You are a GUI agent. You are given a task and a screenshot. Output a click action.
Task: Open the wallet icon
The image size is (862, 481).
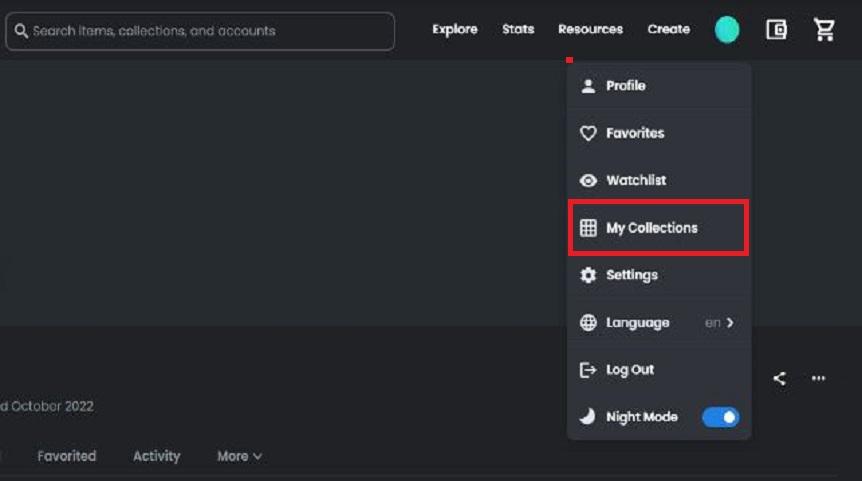pos(776,30)
